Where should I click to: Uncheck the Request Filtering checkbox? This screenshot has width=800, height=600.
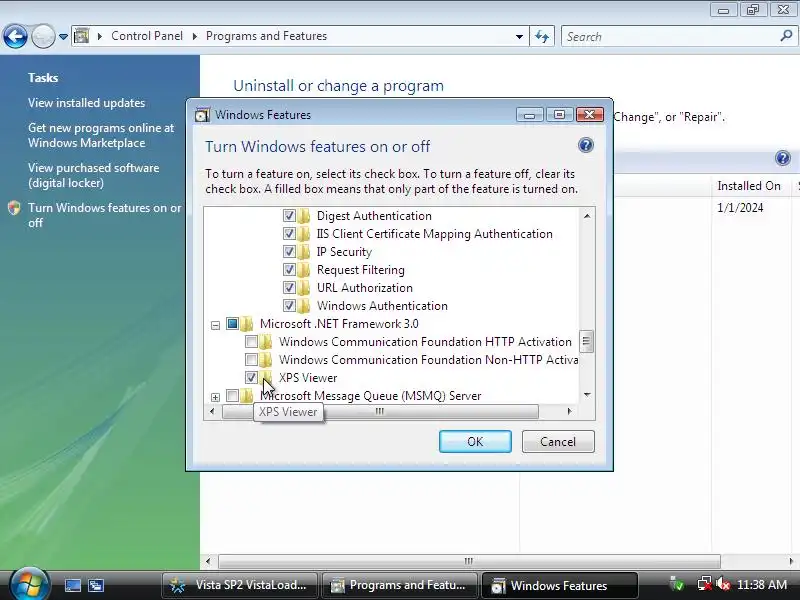(x=289, y=269)
